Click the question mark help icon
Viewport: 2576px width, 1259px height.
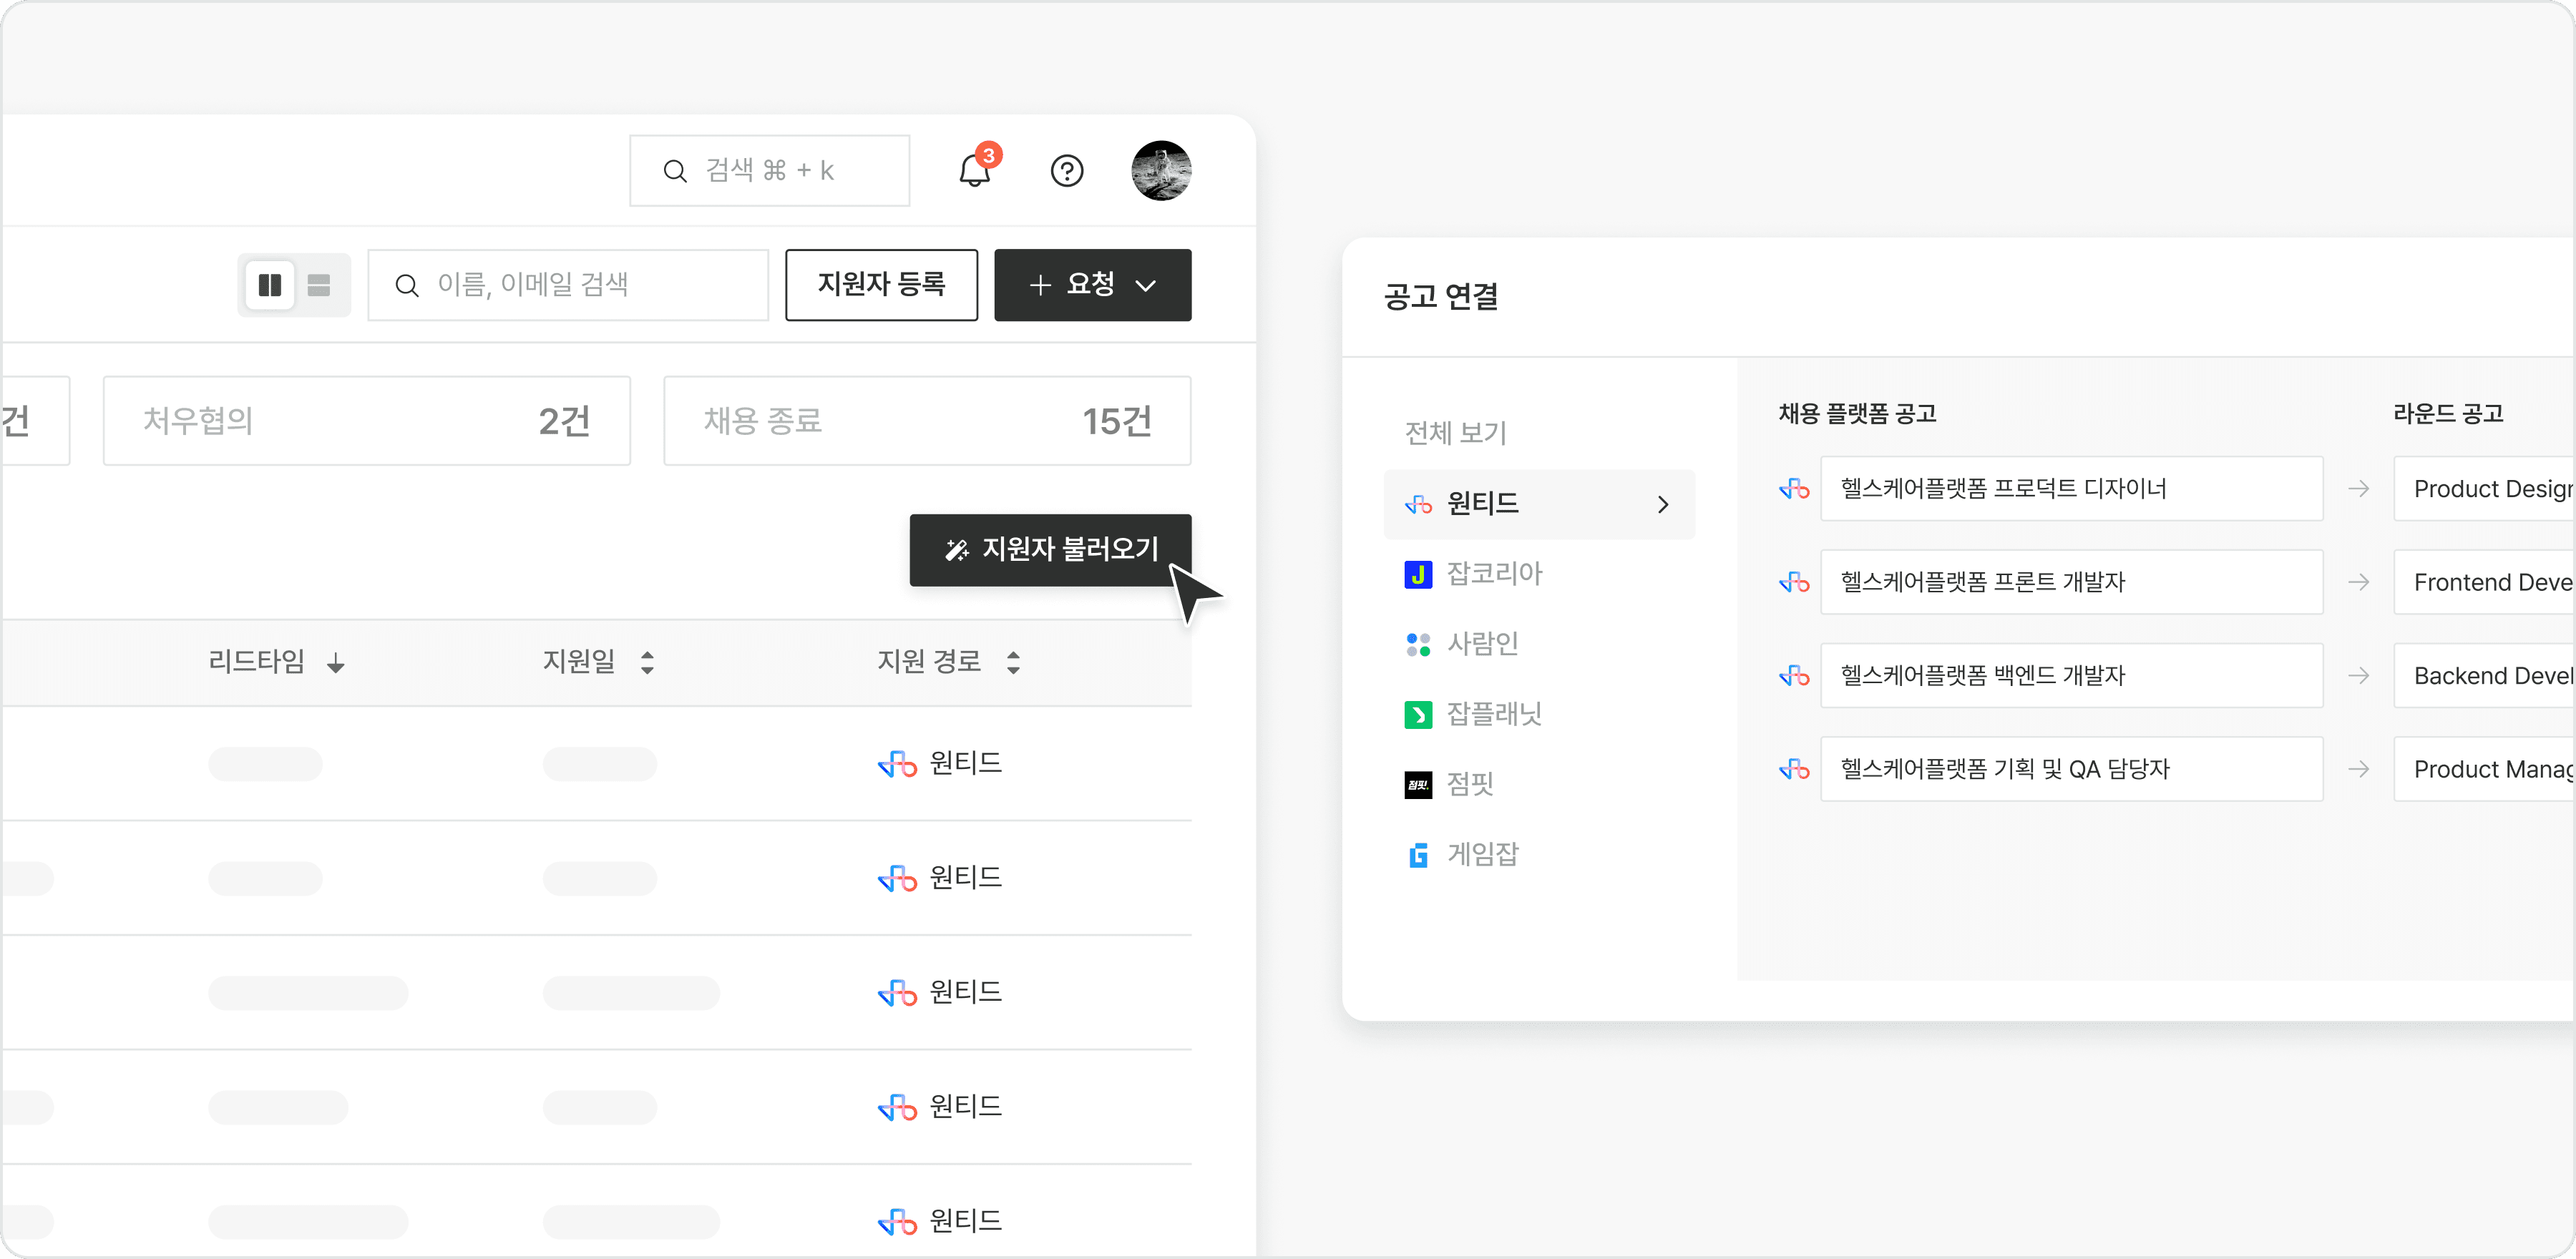[1067, 171]
